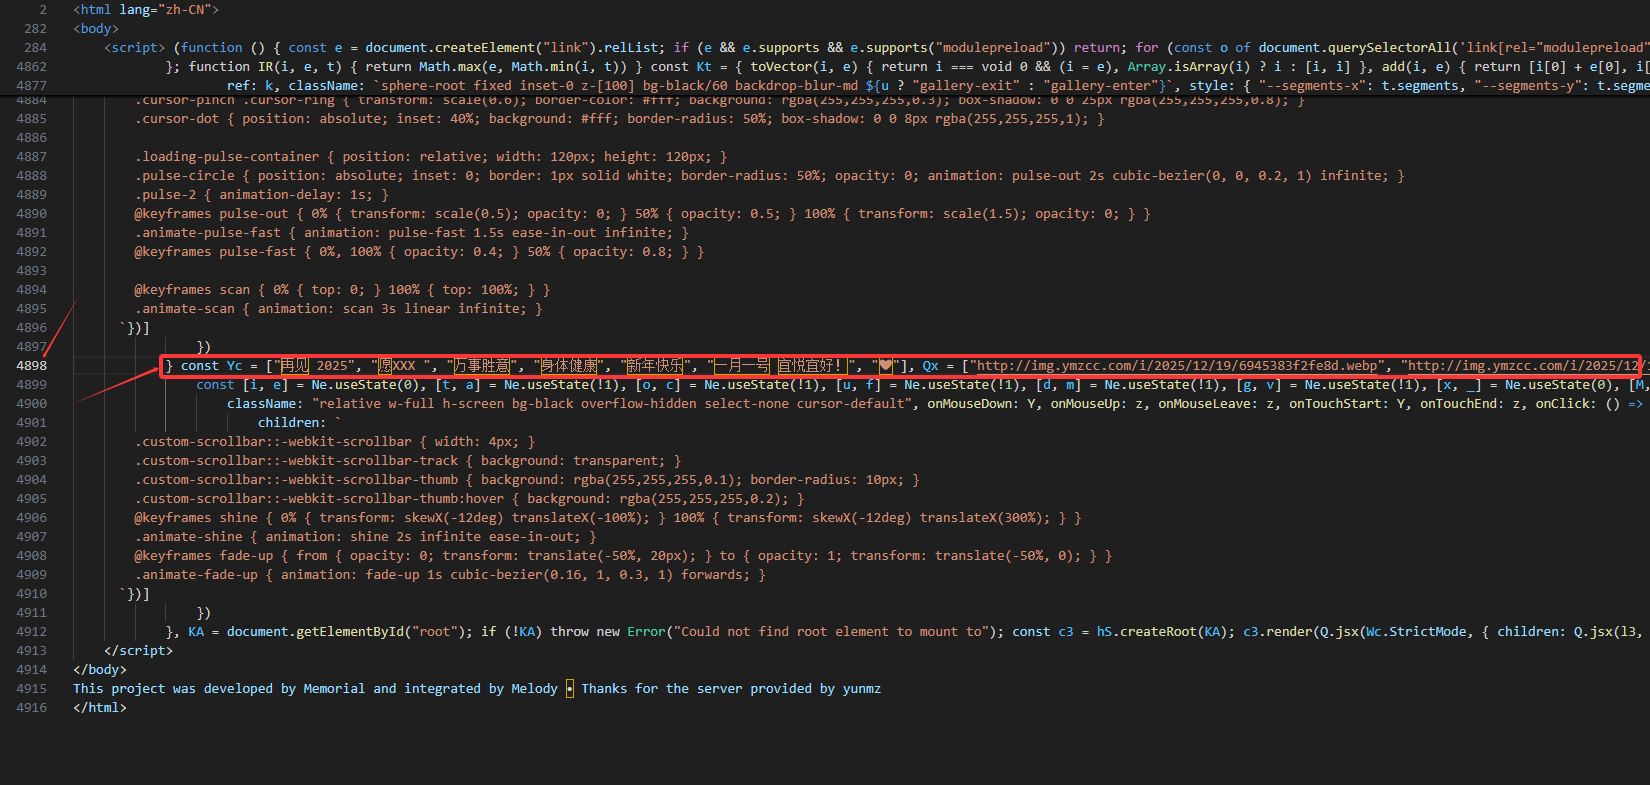Click the .animate-scan selector on line 4895
1650x785 pixels.
coord(185,309)
